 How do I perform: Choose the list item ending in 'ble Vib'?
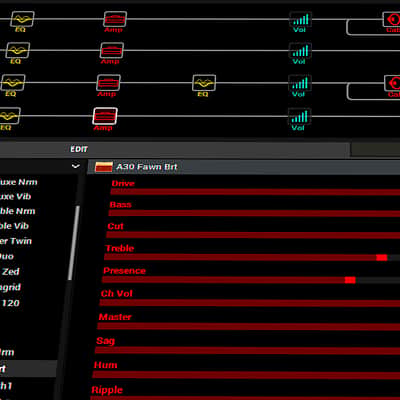click(x=14, y=226)
